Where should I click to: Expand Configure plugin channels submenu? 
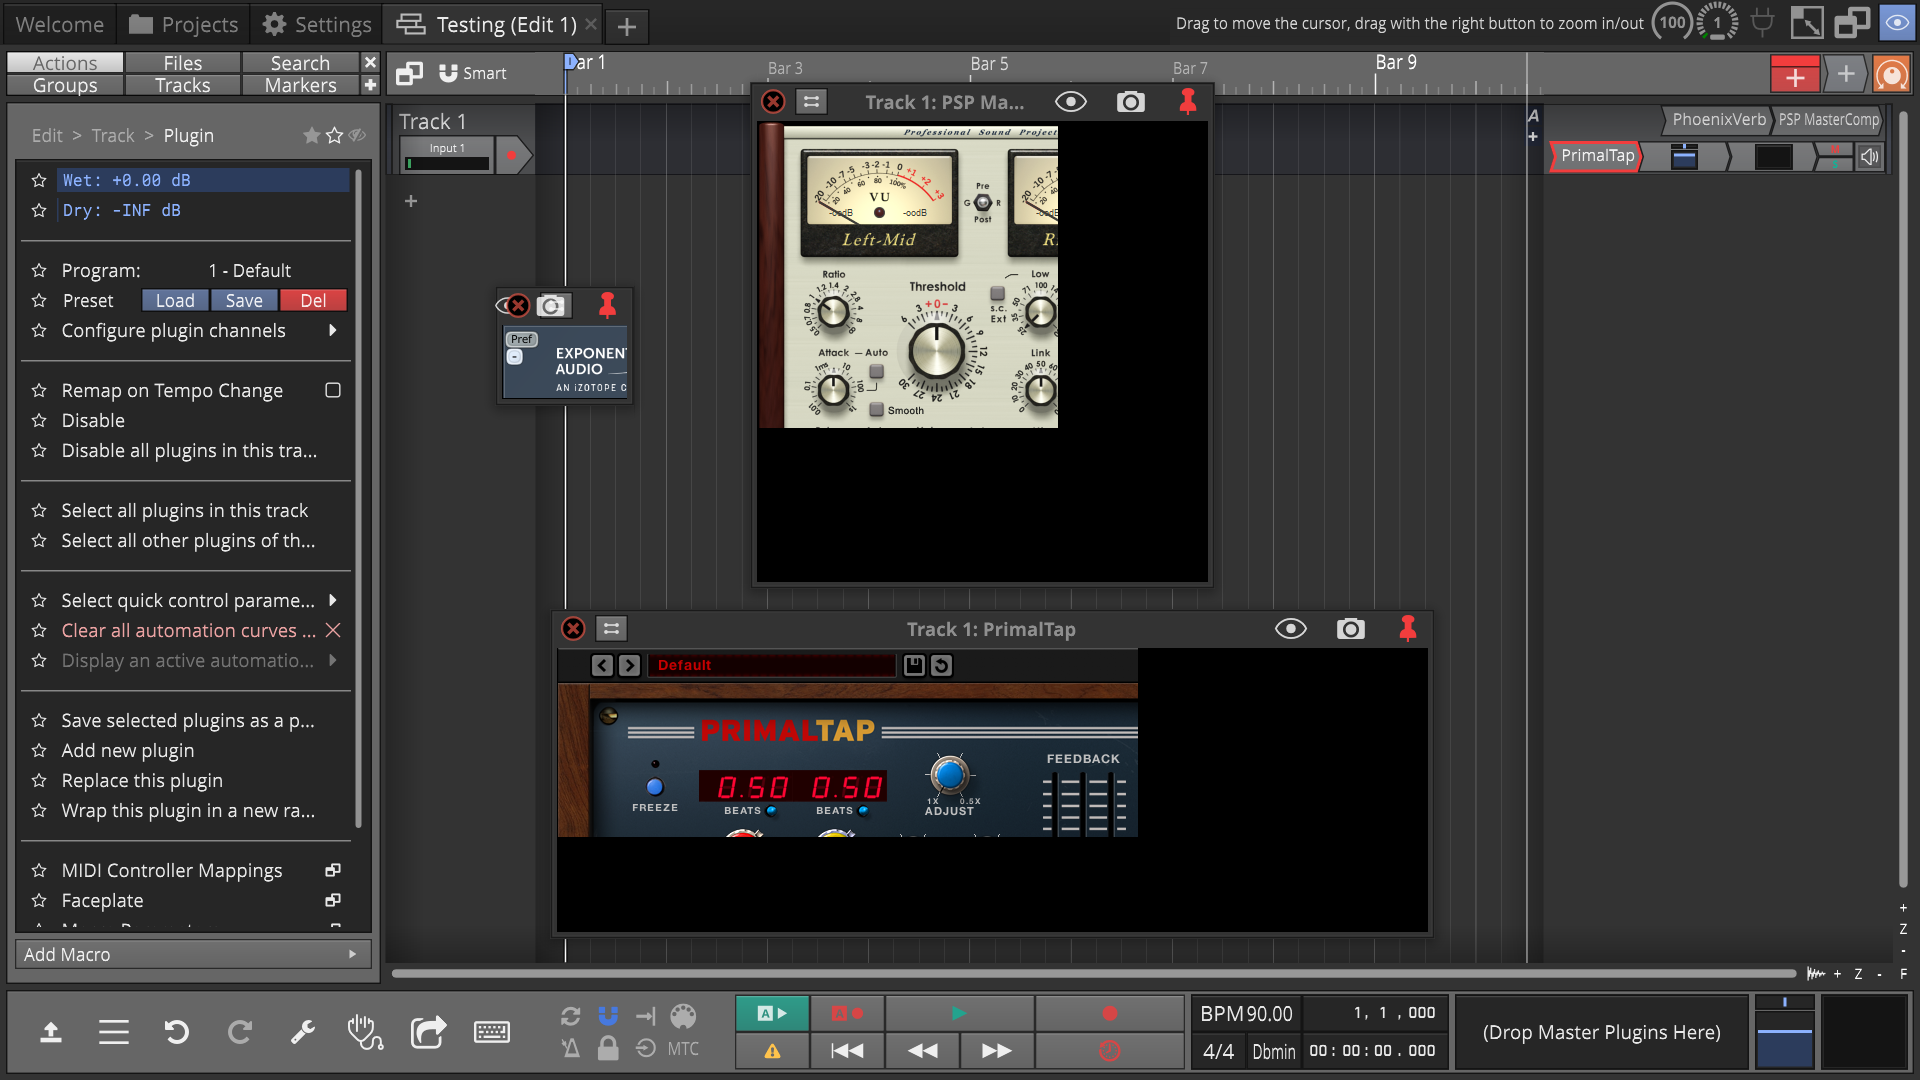pyautogui.click(x=333, y=330)
